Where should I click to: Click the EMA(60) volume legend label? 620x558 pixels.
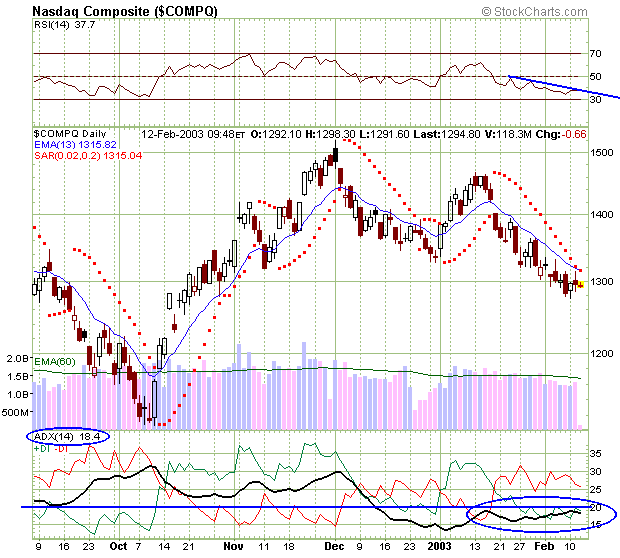coord(55,361)
